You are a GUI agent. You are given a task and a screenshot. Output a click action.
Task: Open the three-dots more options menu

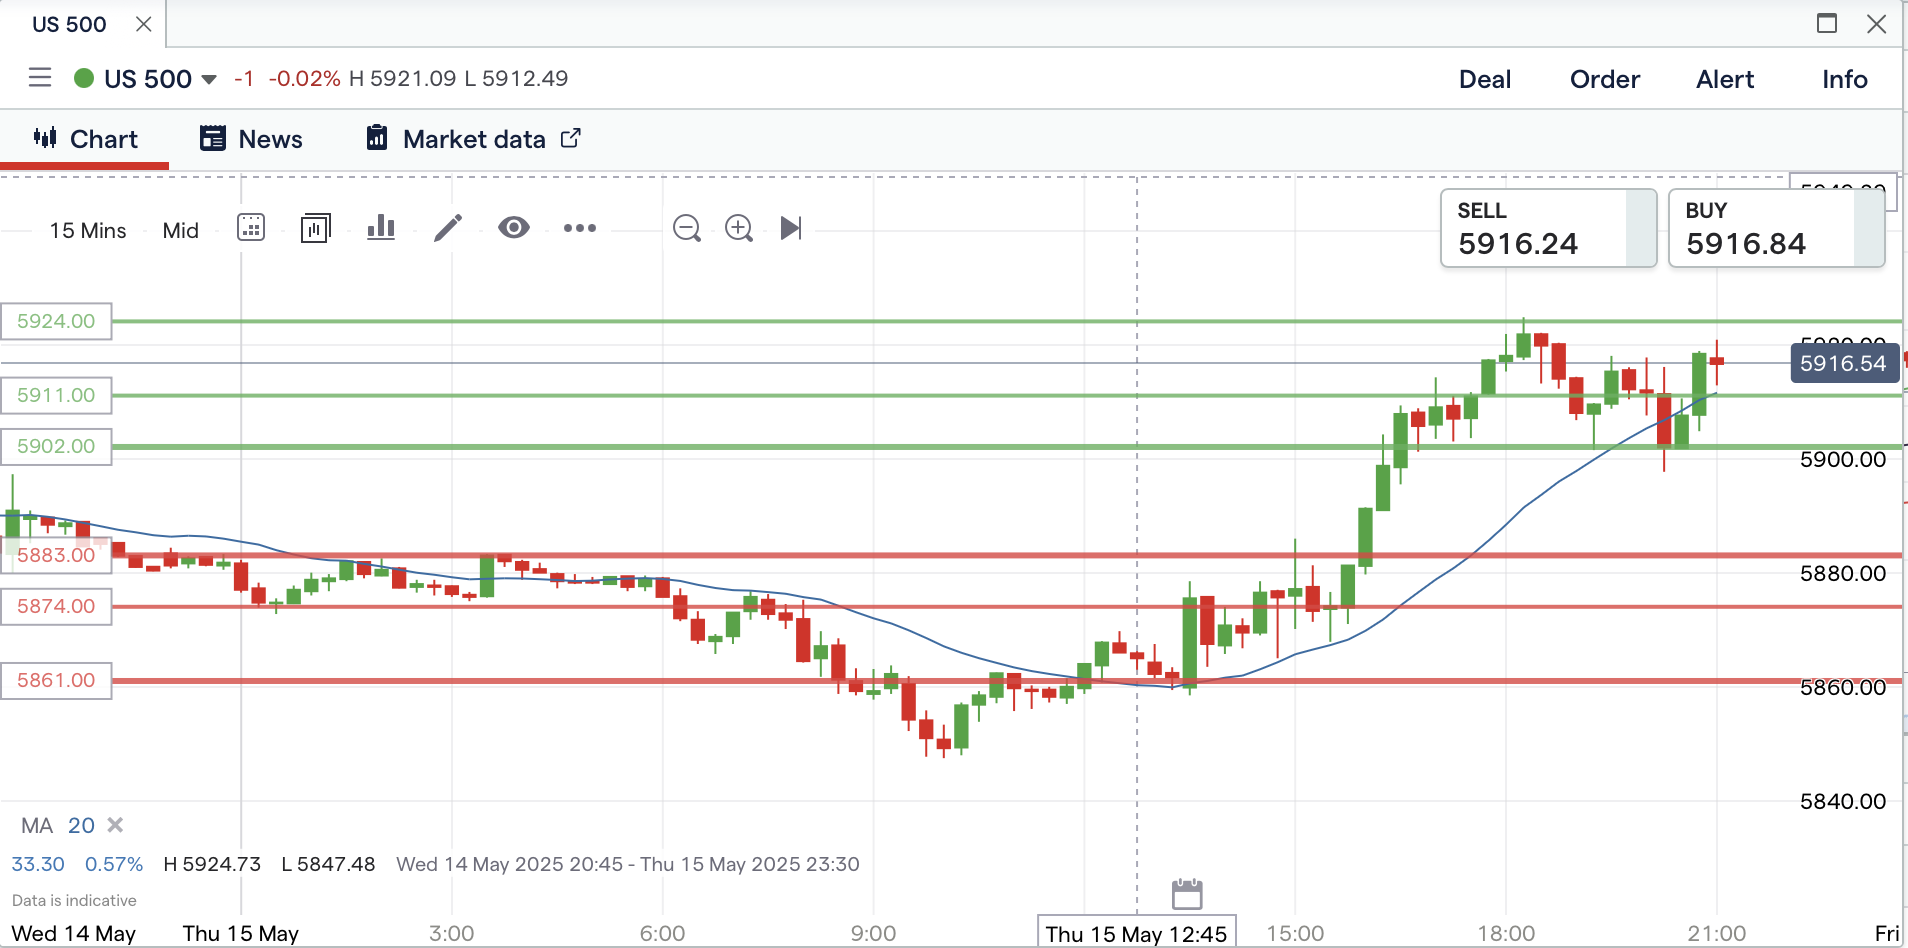(x=579, y=229)
